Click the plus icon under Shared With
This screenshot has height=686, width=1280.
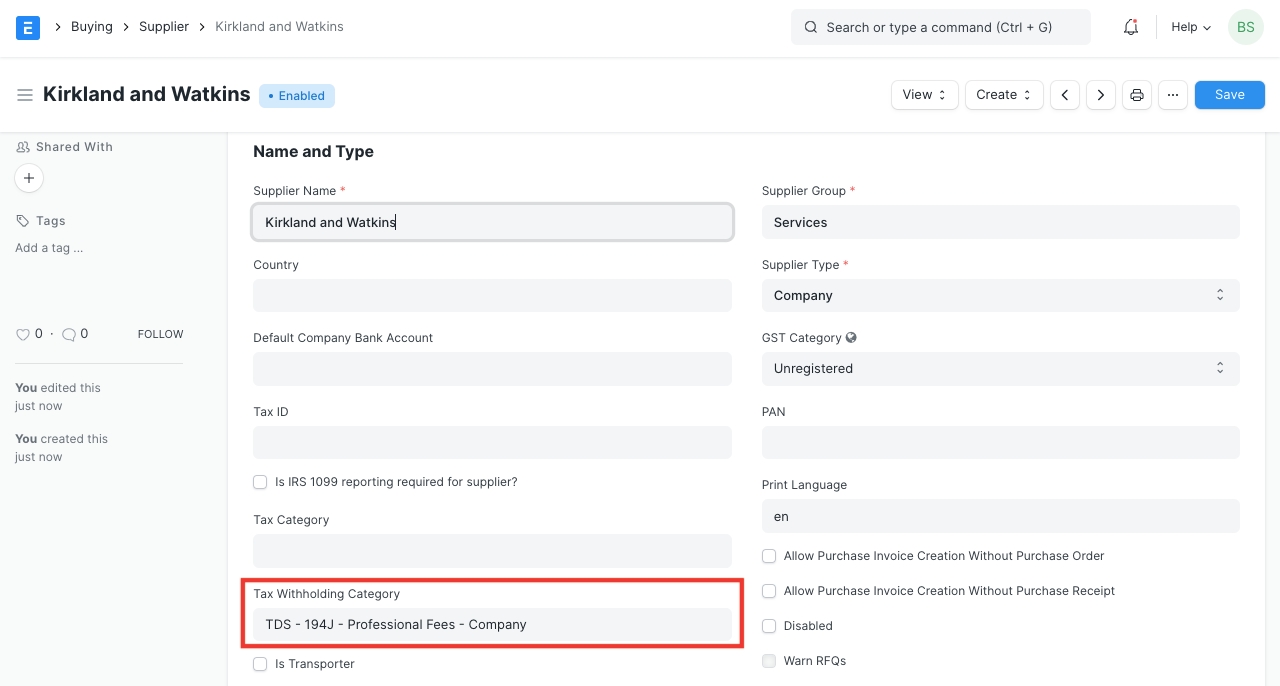click(29, 178)
